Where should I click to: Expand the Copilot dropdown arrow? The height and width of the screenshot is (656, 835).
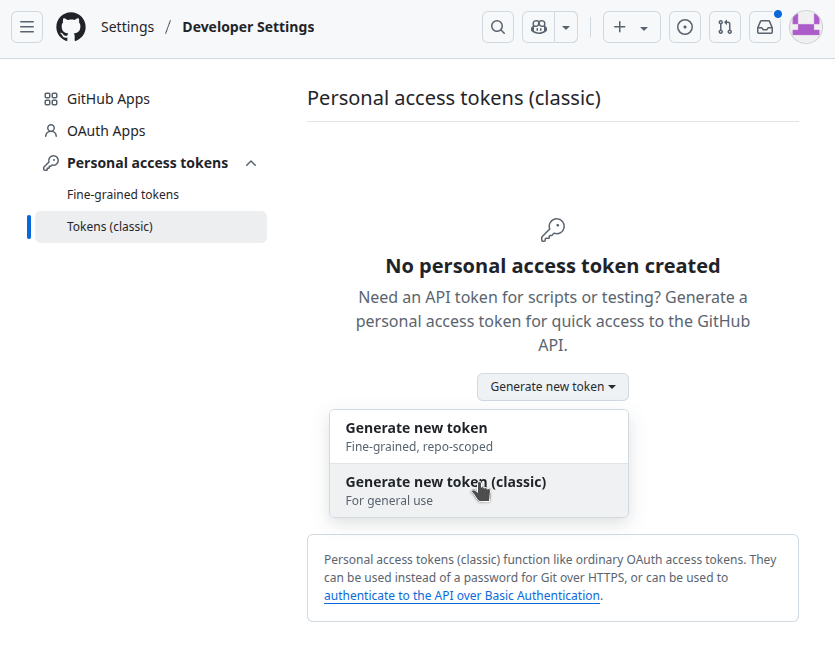tap(567, 27)
